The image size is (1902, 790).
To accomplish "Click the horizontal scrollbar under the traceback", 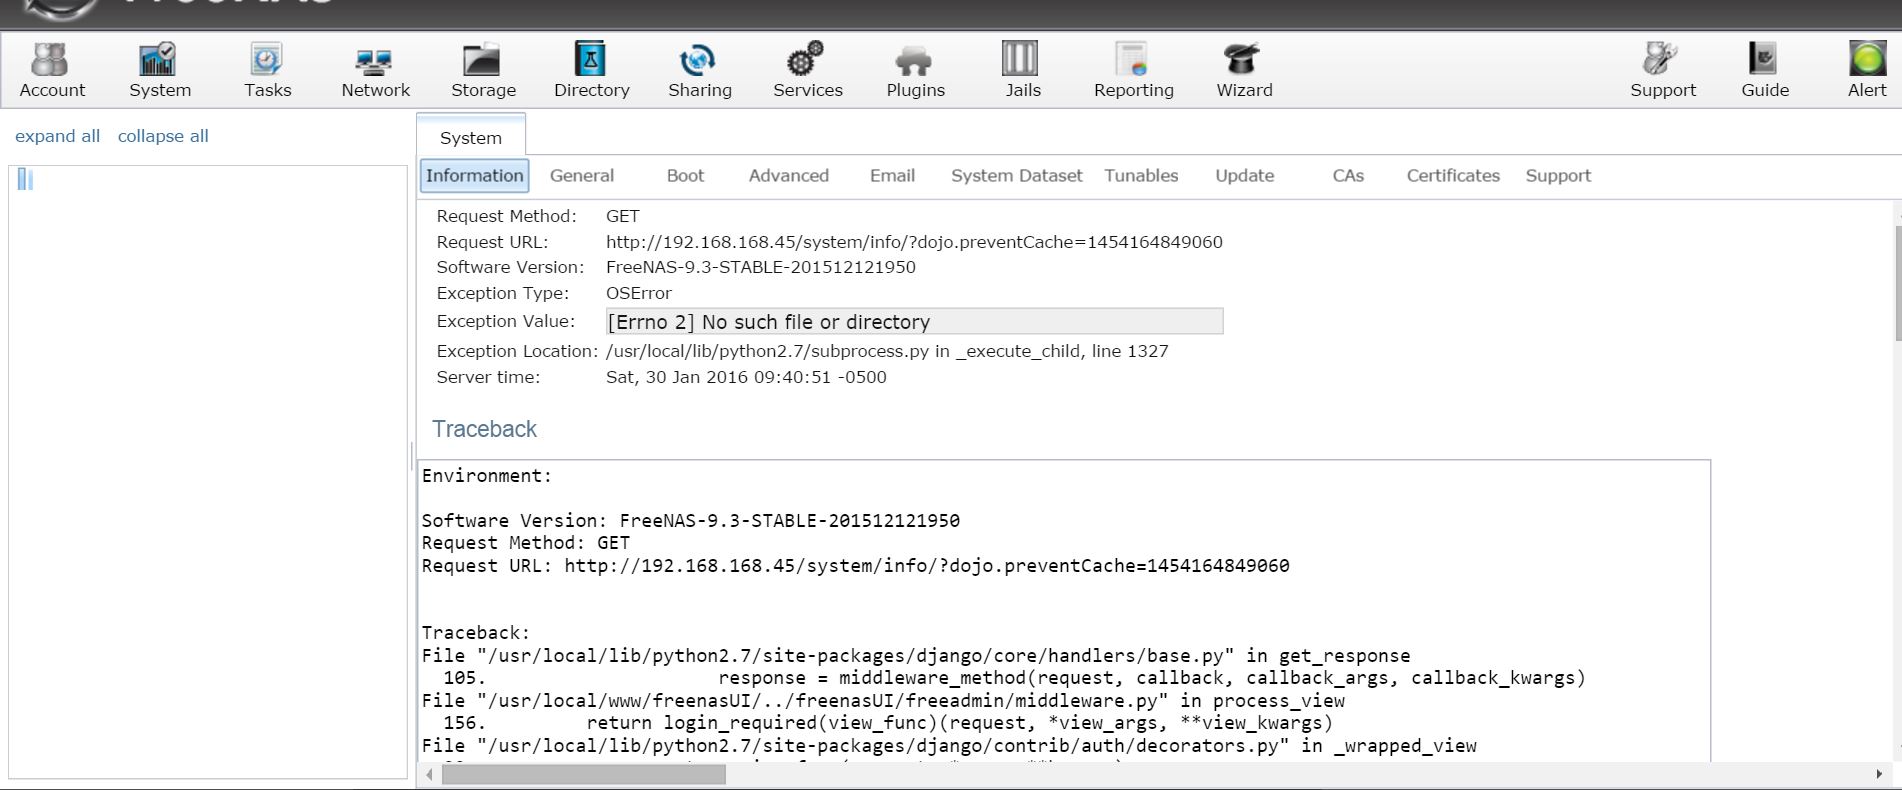I will (584, 774).
